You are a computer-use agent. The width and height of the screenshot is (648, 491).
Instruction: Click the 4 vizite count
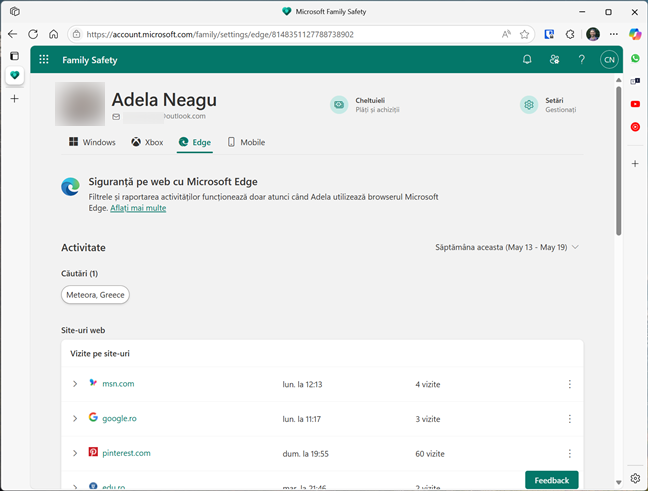428,384
